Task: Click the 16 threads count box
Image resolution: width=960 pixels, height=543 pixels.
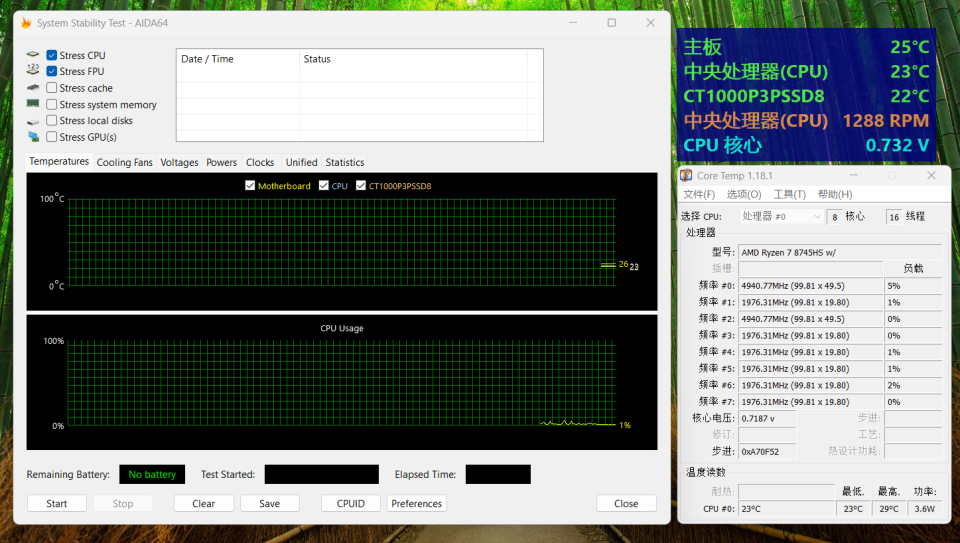Action: 894,217
